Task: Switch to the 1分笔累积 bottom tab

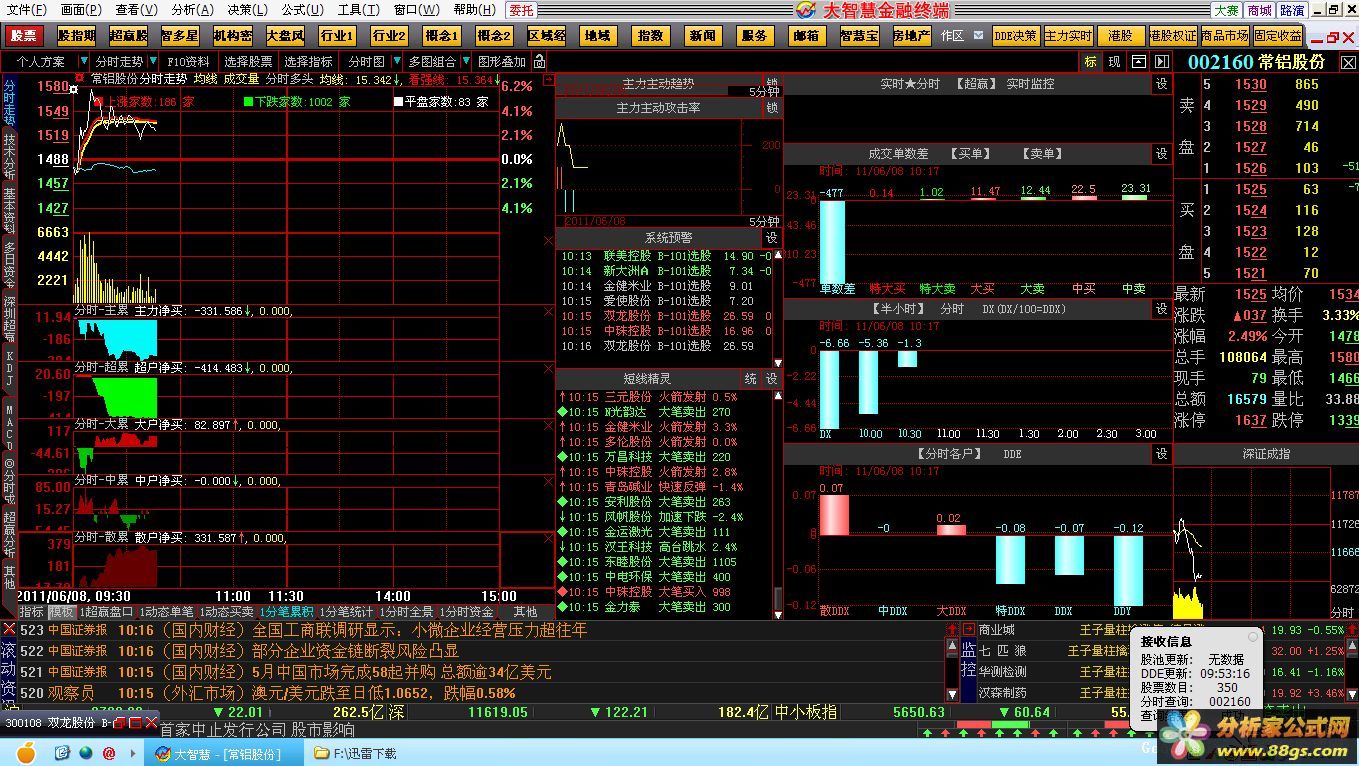Action: [x=287, y=611]
